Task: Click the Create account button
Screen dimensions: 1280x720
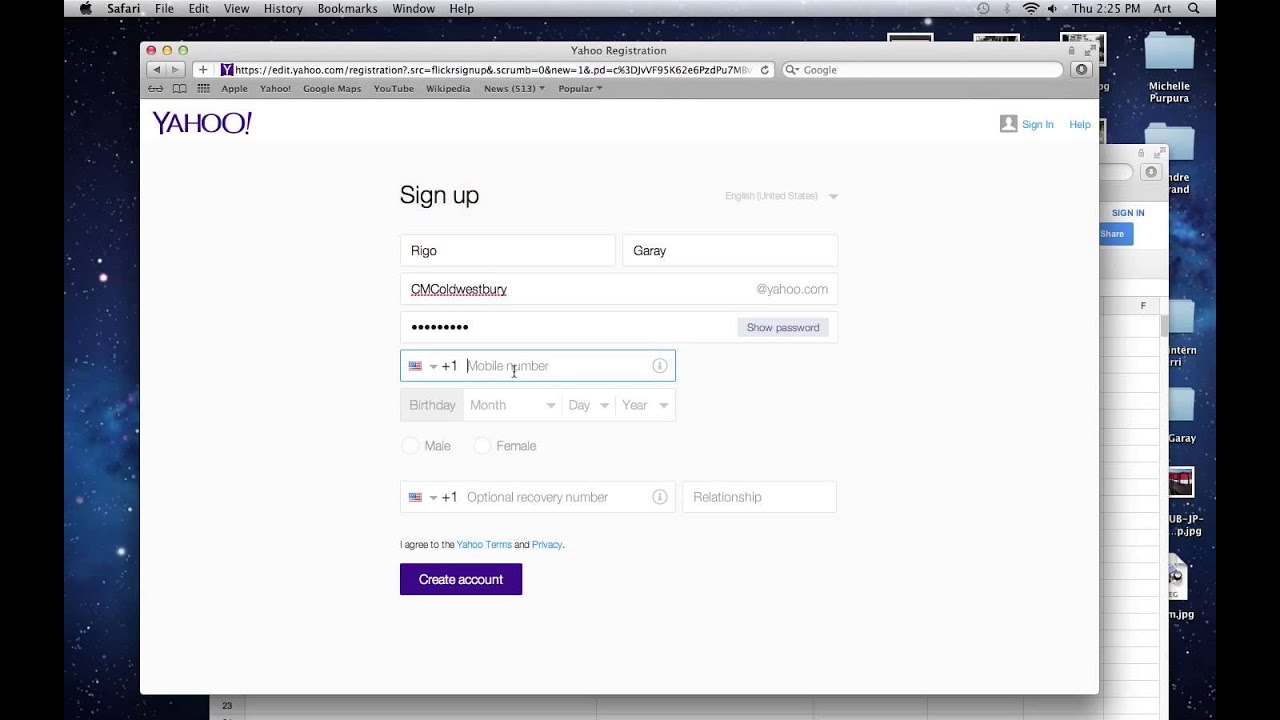Action: tap(461, 580)
